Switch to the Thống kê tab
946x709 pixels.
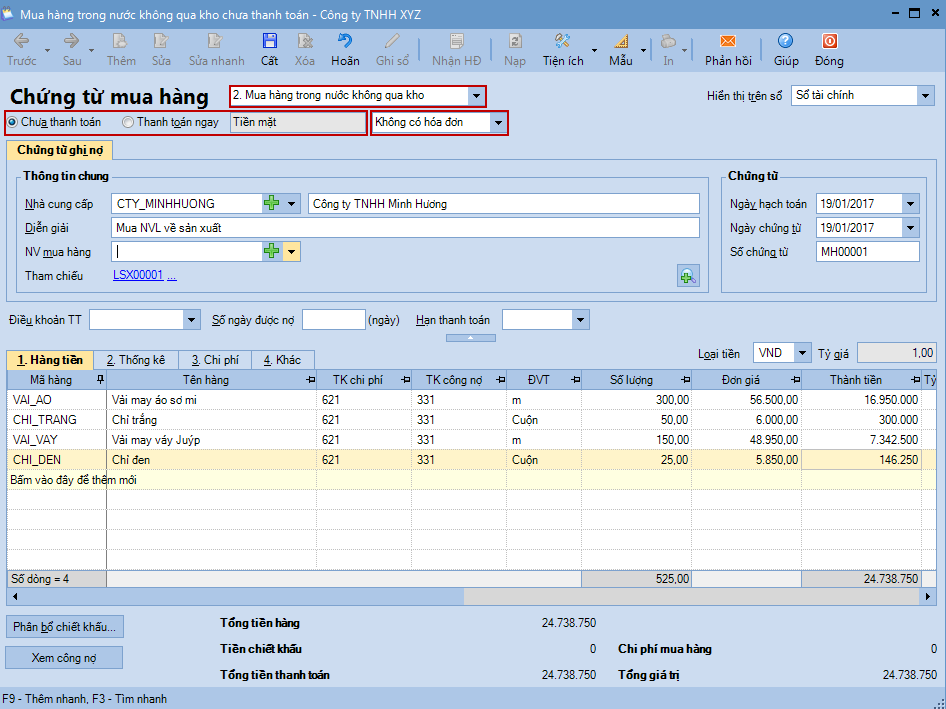click(136, 360)
